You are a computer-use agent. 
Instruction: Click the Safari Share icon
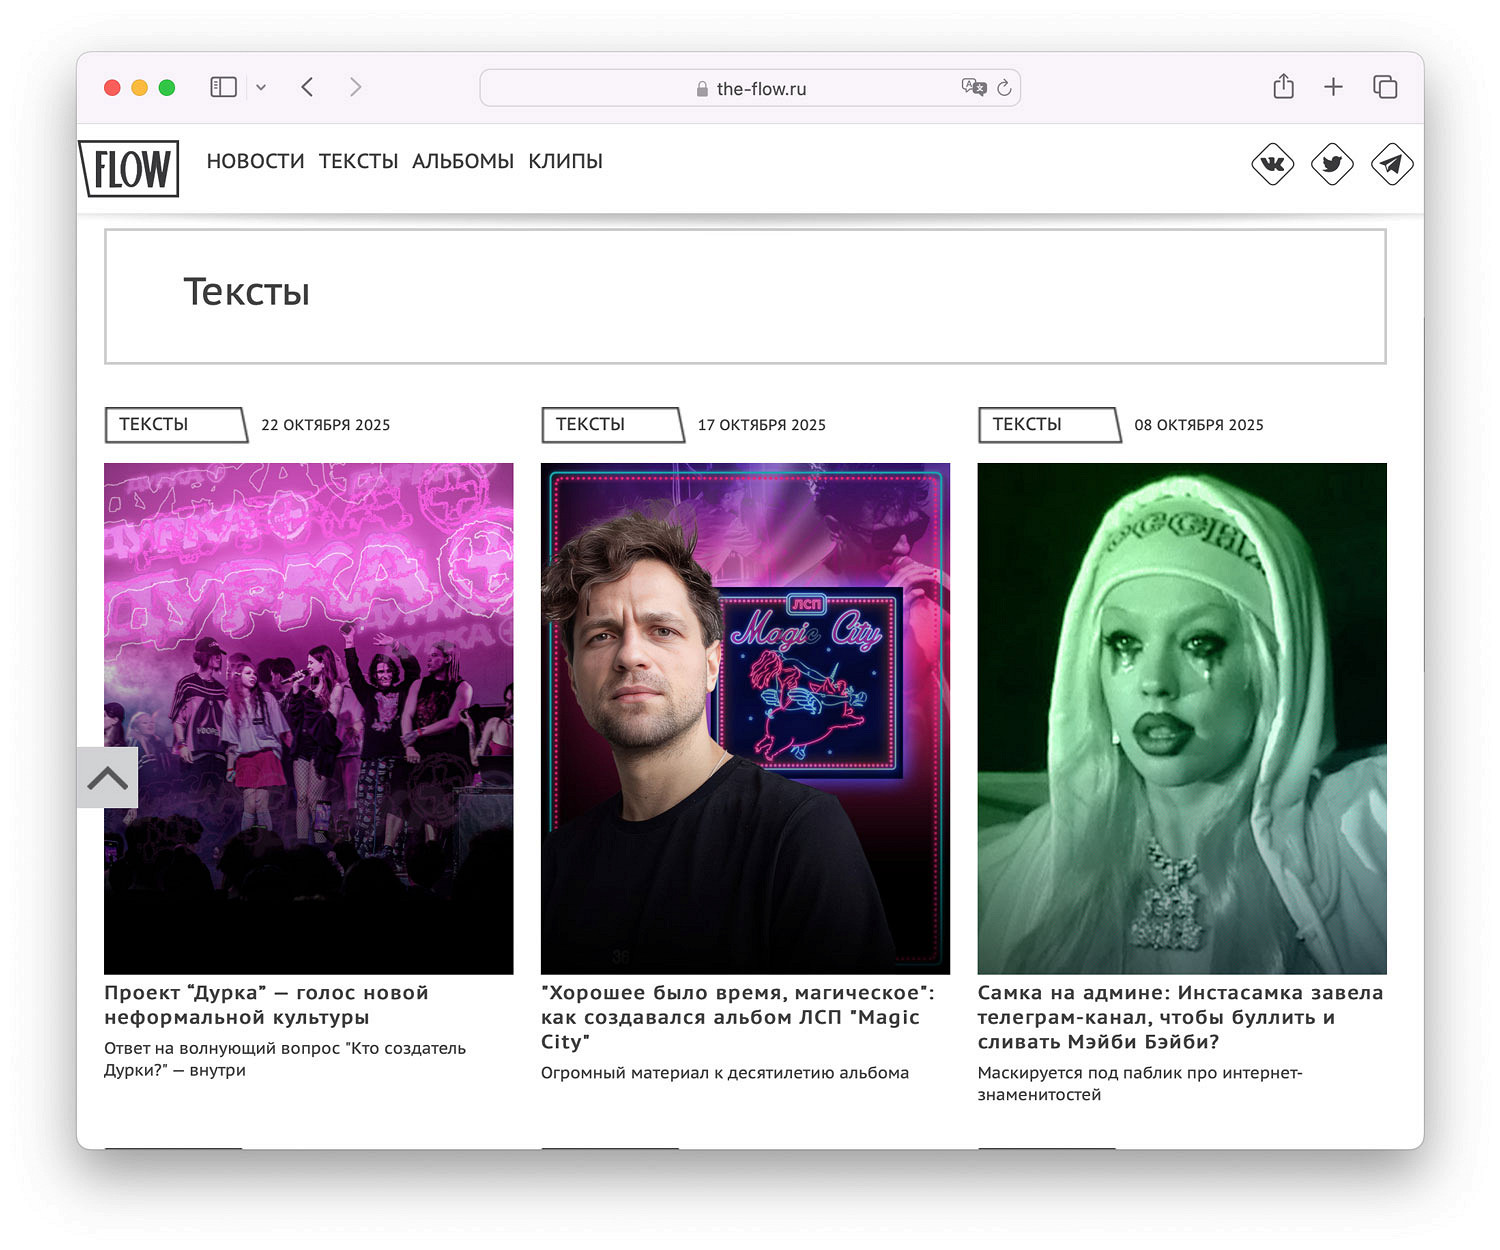tap(1283, 87)
